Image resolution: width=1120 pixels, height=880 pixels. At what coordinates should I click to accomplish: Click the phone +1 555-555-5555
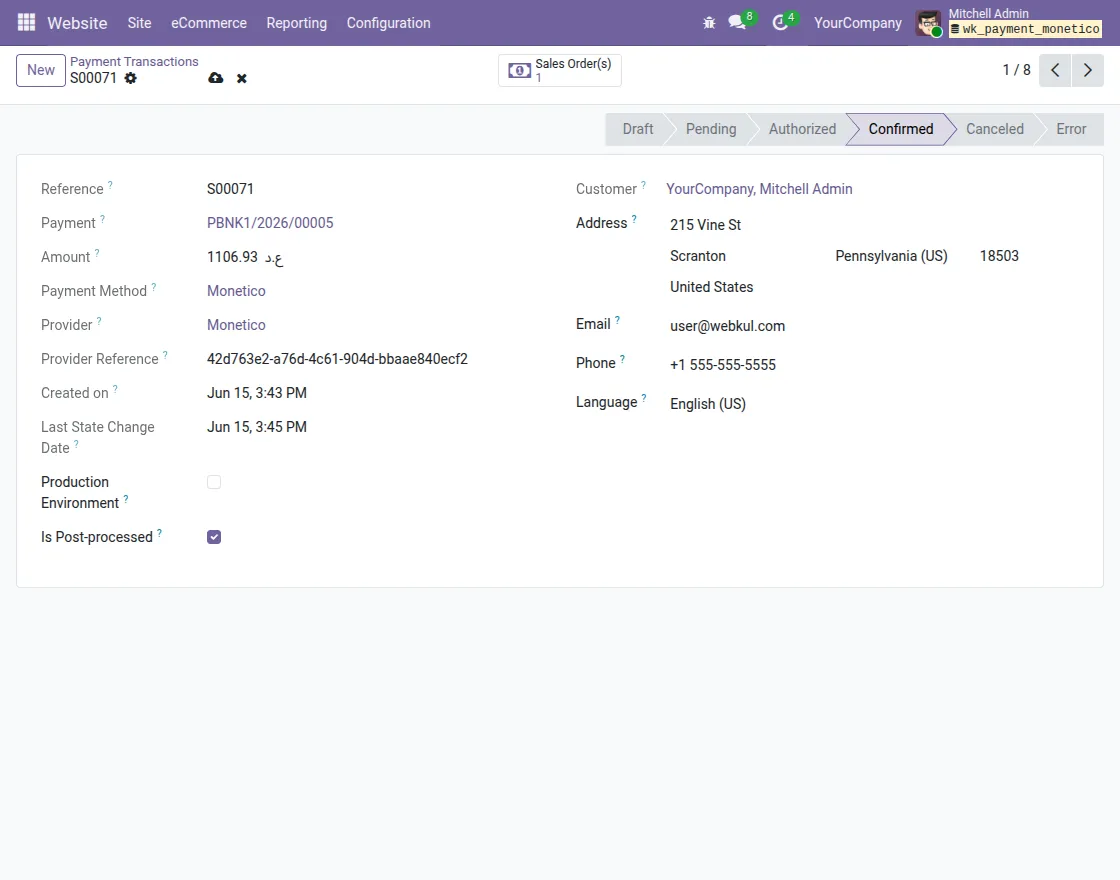click(x=723, y=365)
